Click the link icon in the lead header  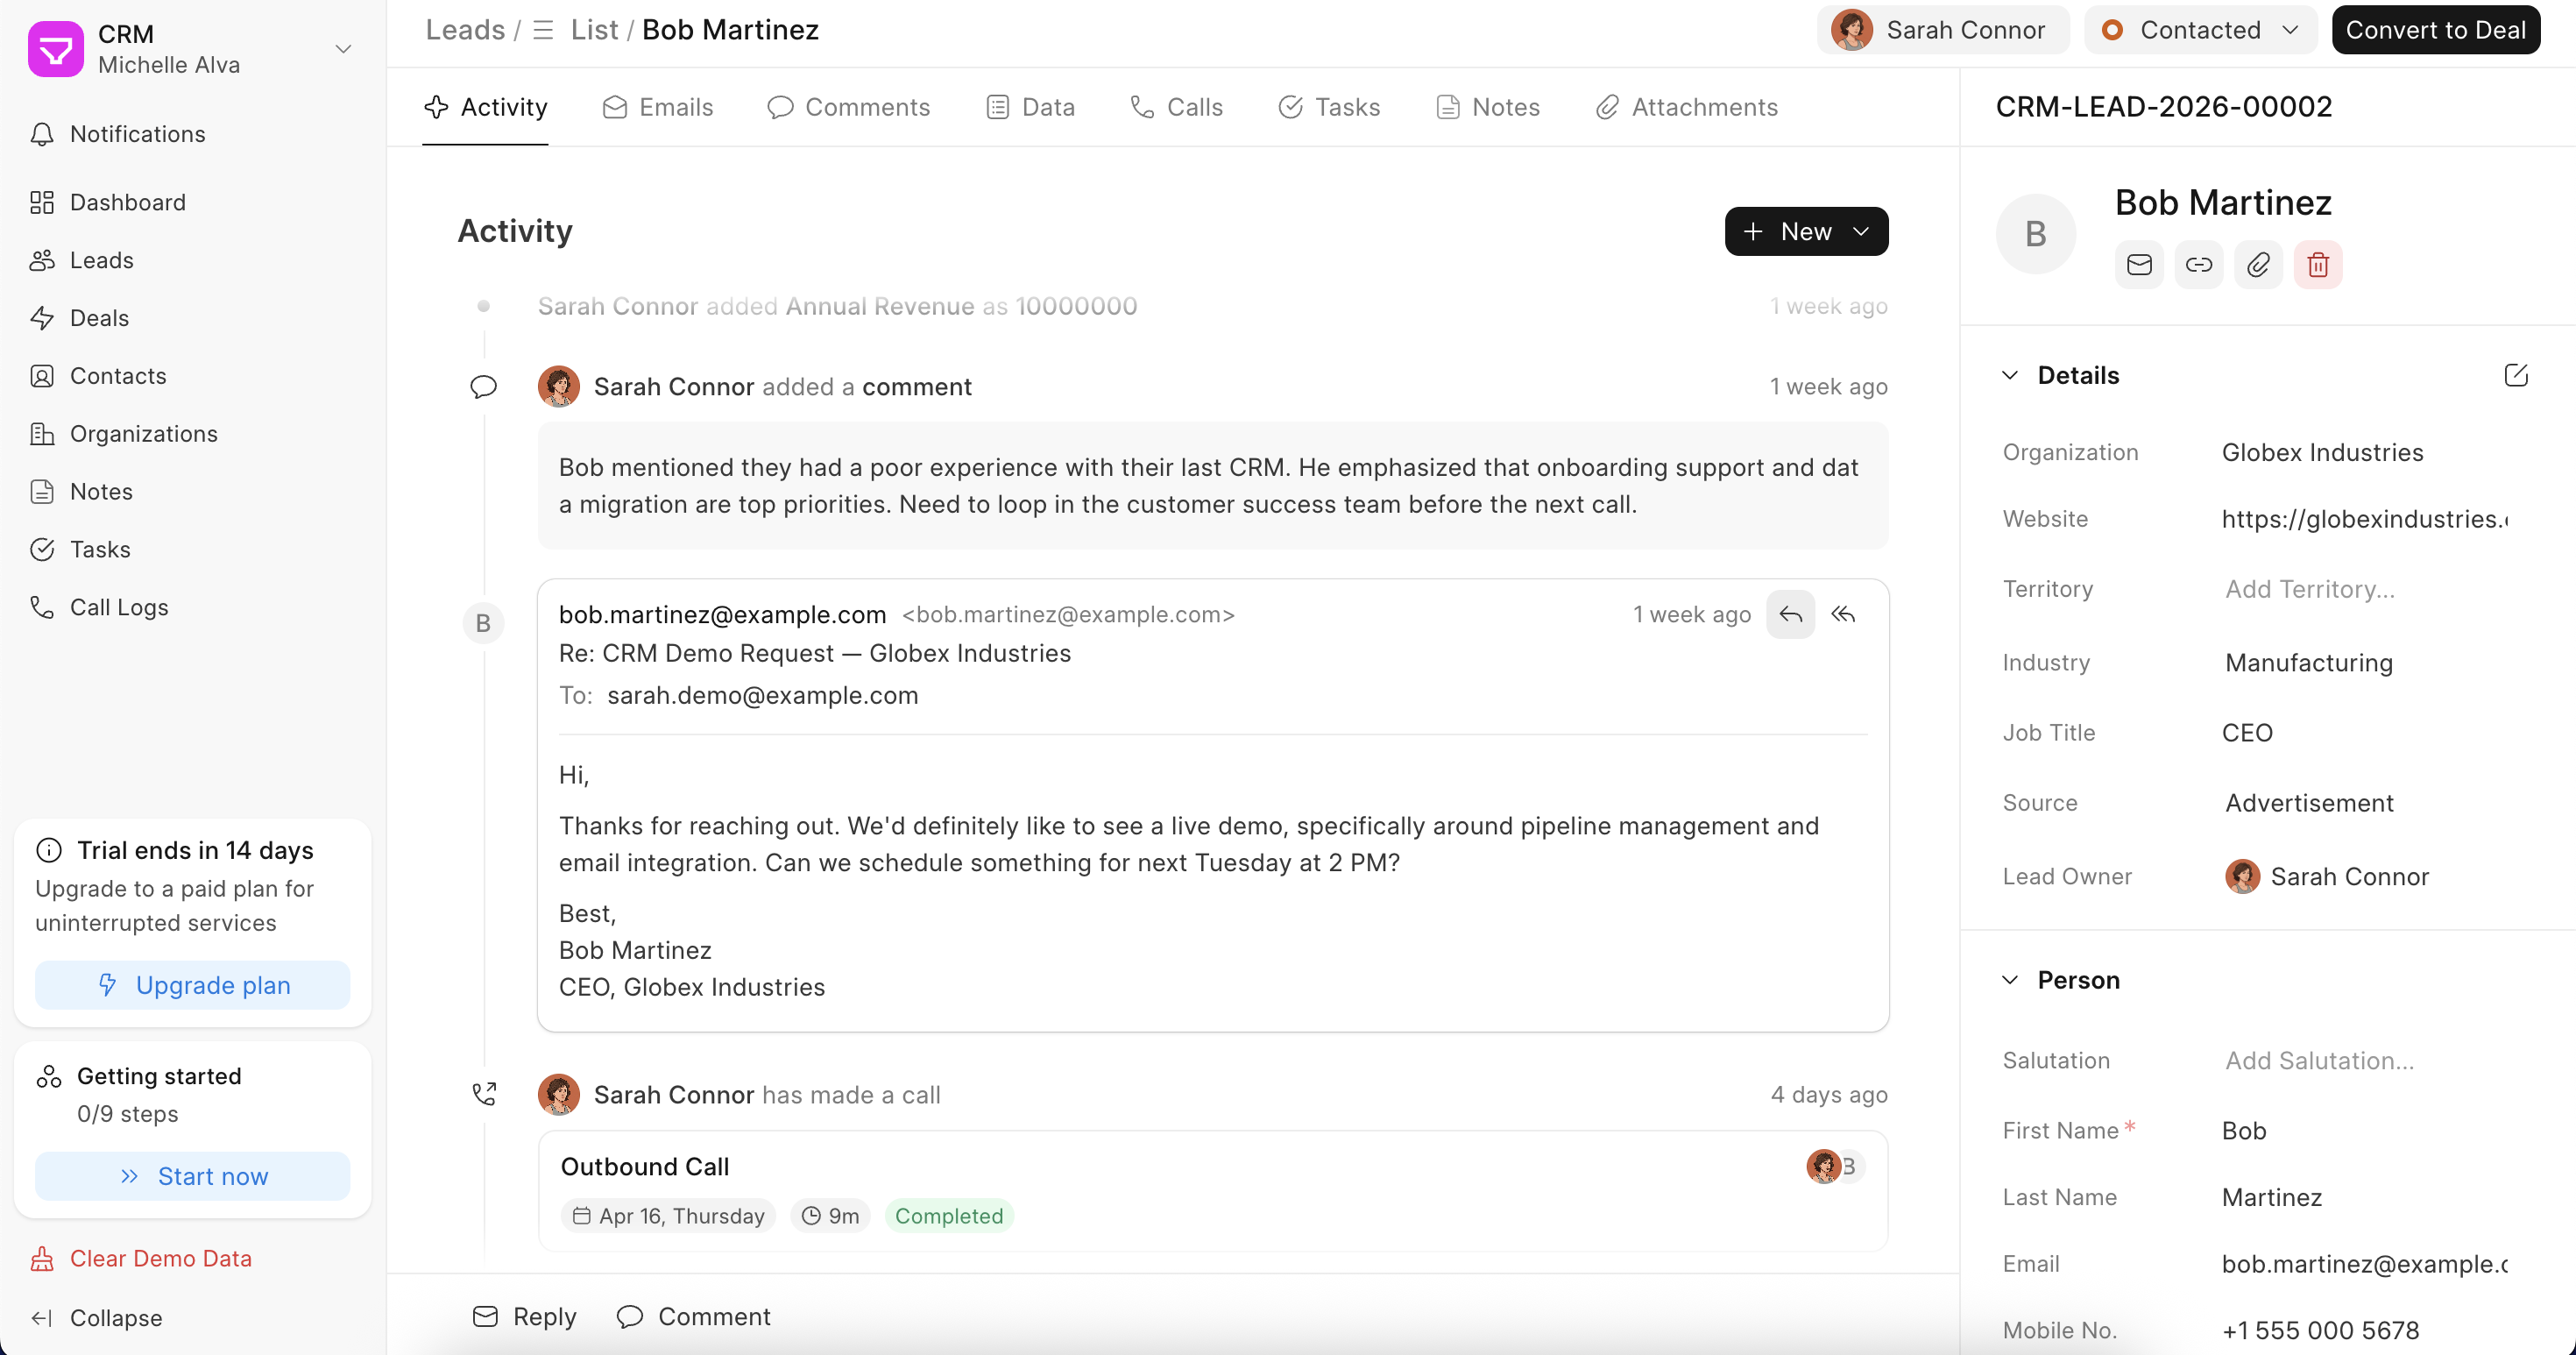(2198, 265)
